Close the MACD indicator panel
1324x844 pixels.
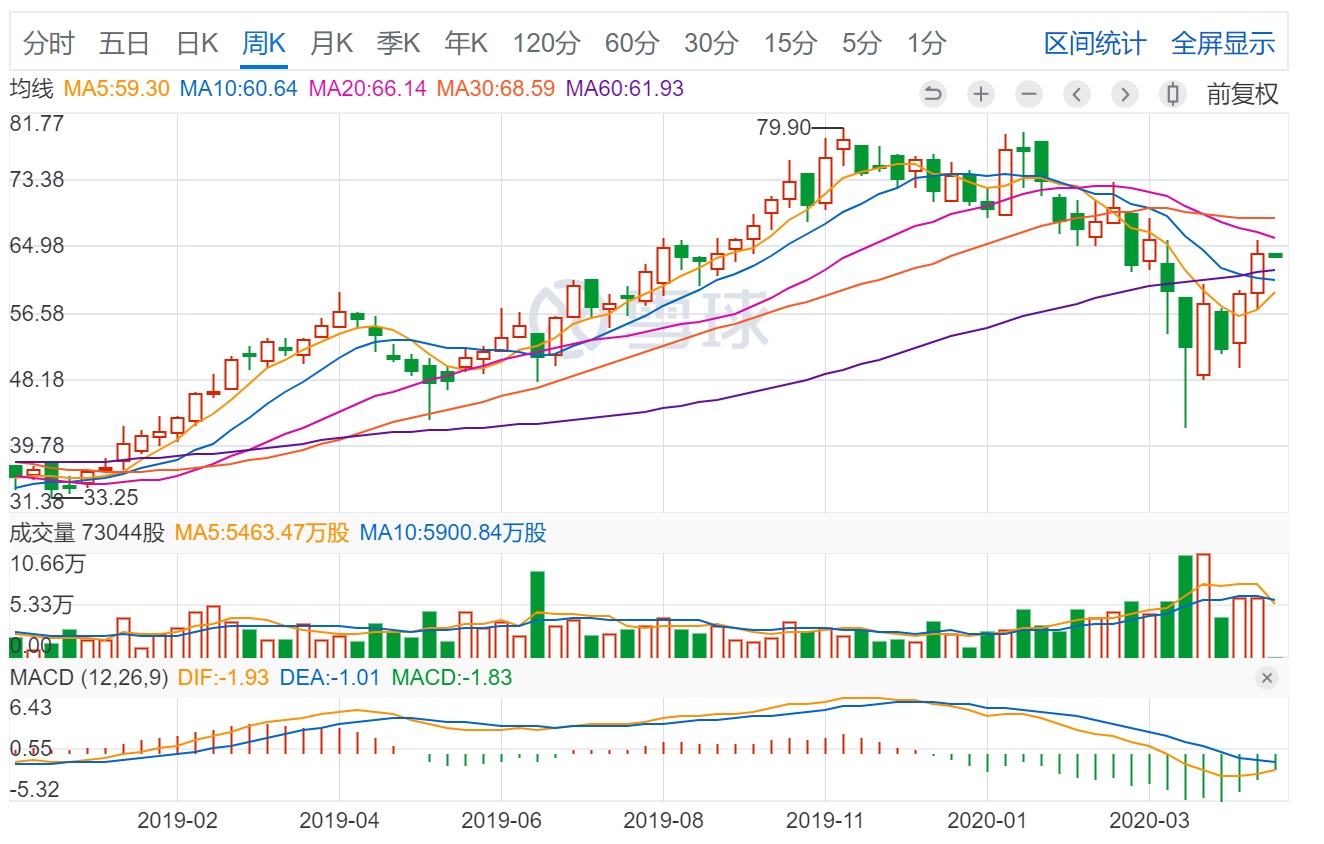click(x=1267, y=678)
